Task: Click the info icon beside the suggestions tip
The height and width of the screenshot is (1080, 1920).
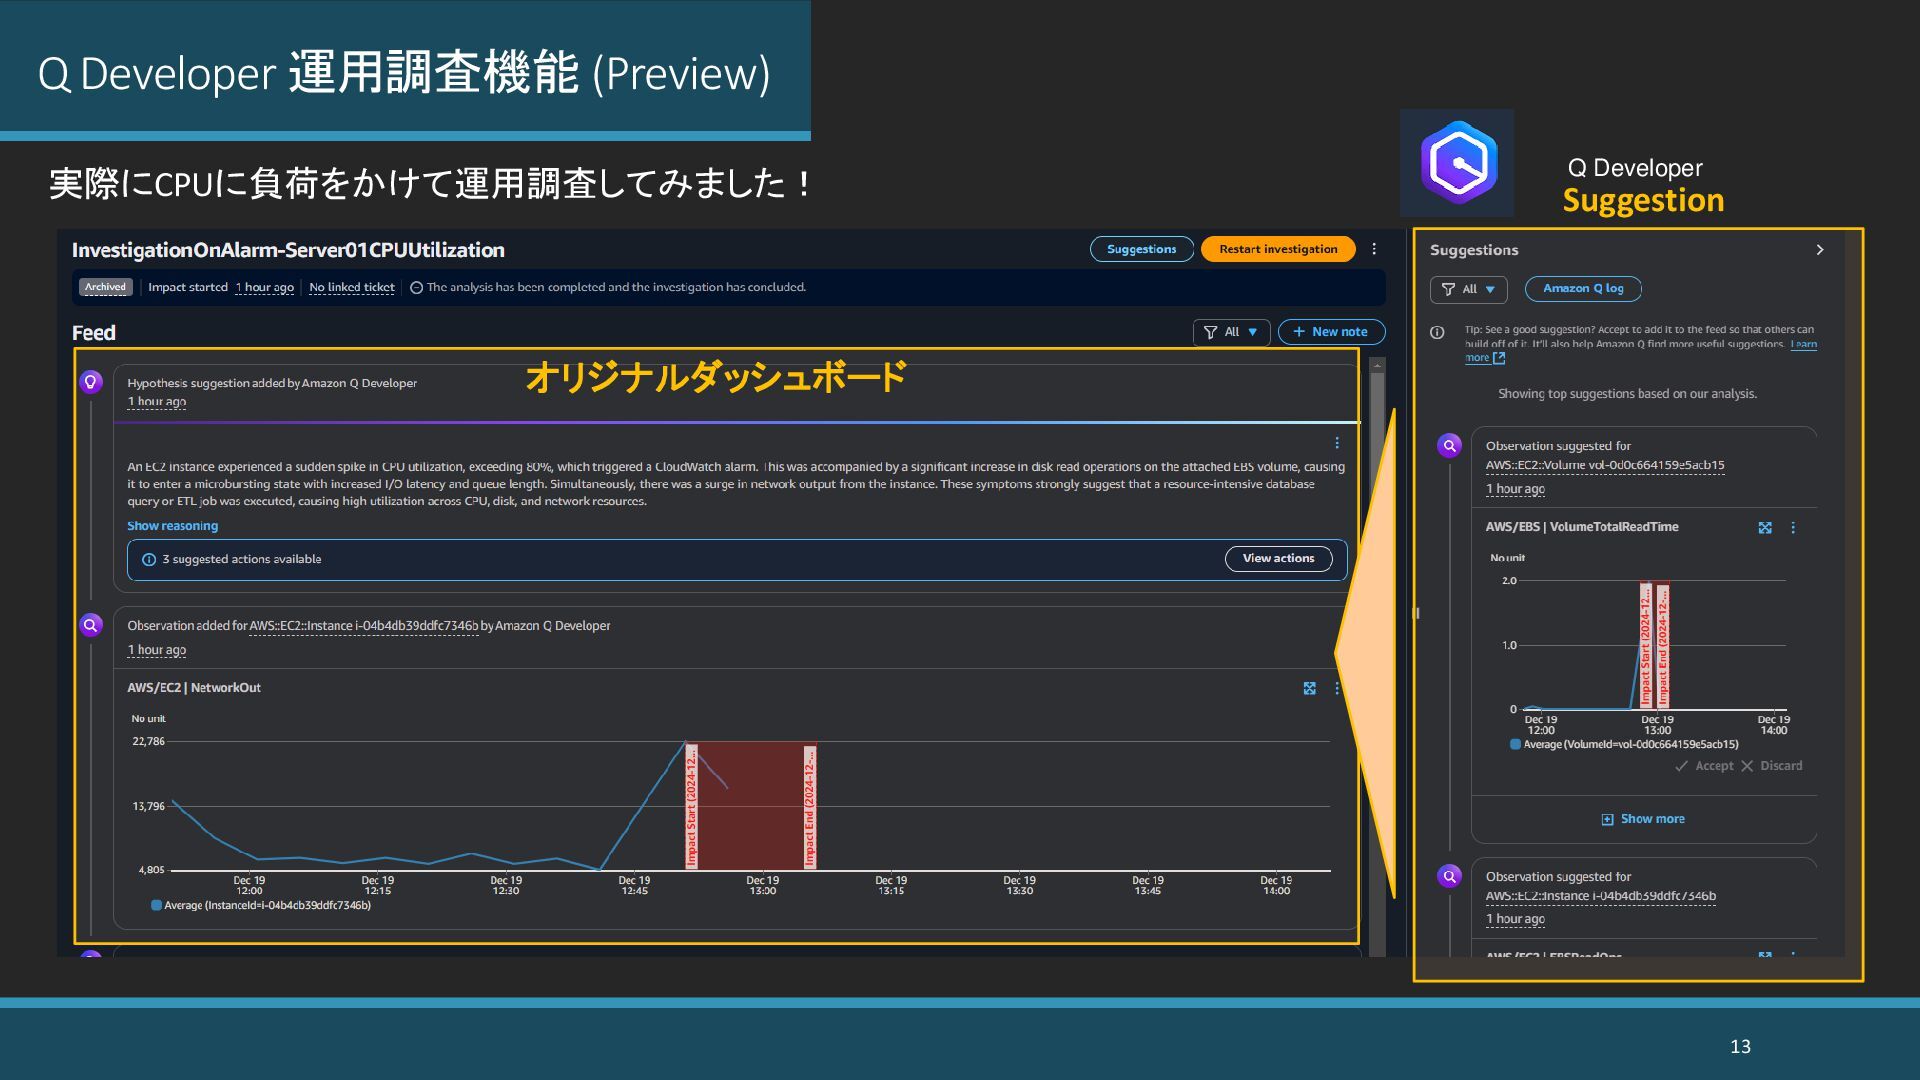Action: click(1437, 333)
